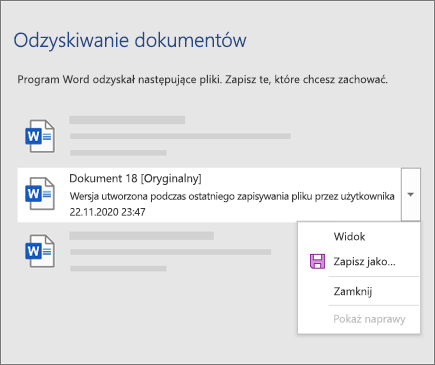This screenshot has height=365, width=435.
Task: Open the dropdown arrow for Dokument 18
Action: click(x=411, y=194)
